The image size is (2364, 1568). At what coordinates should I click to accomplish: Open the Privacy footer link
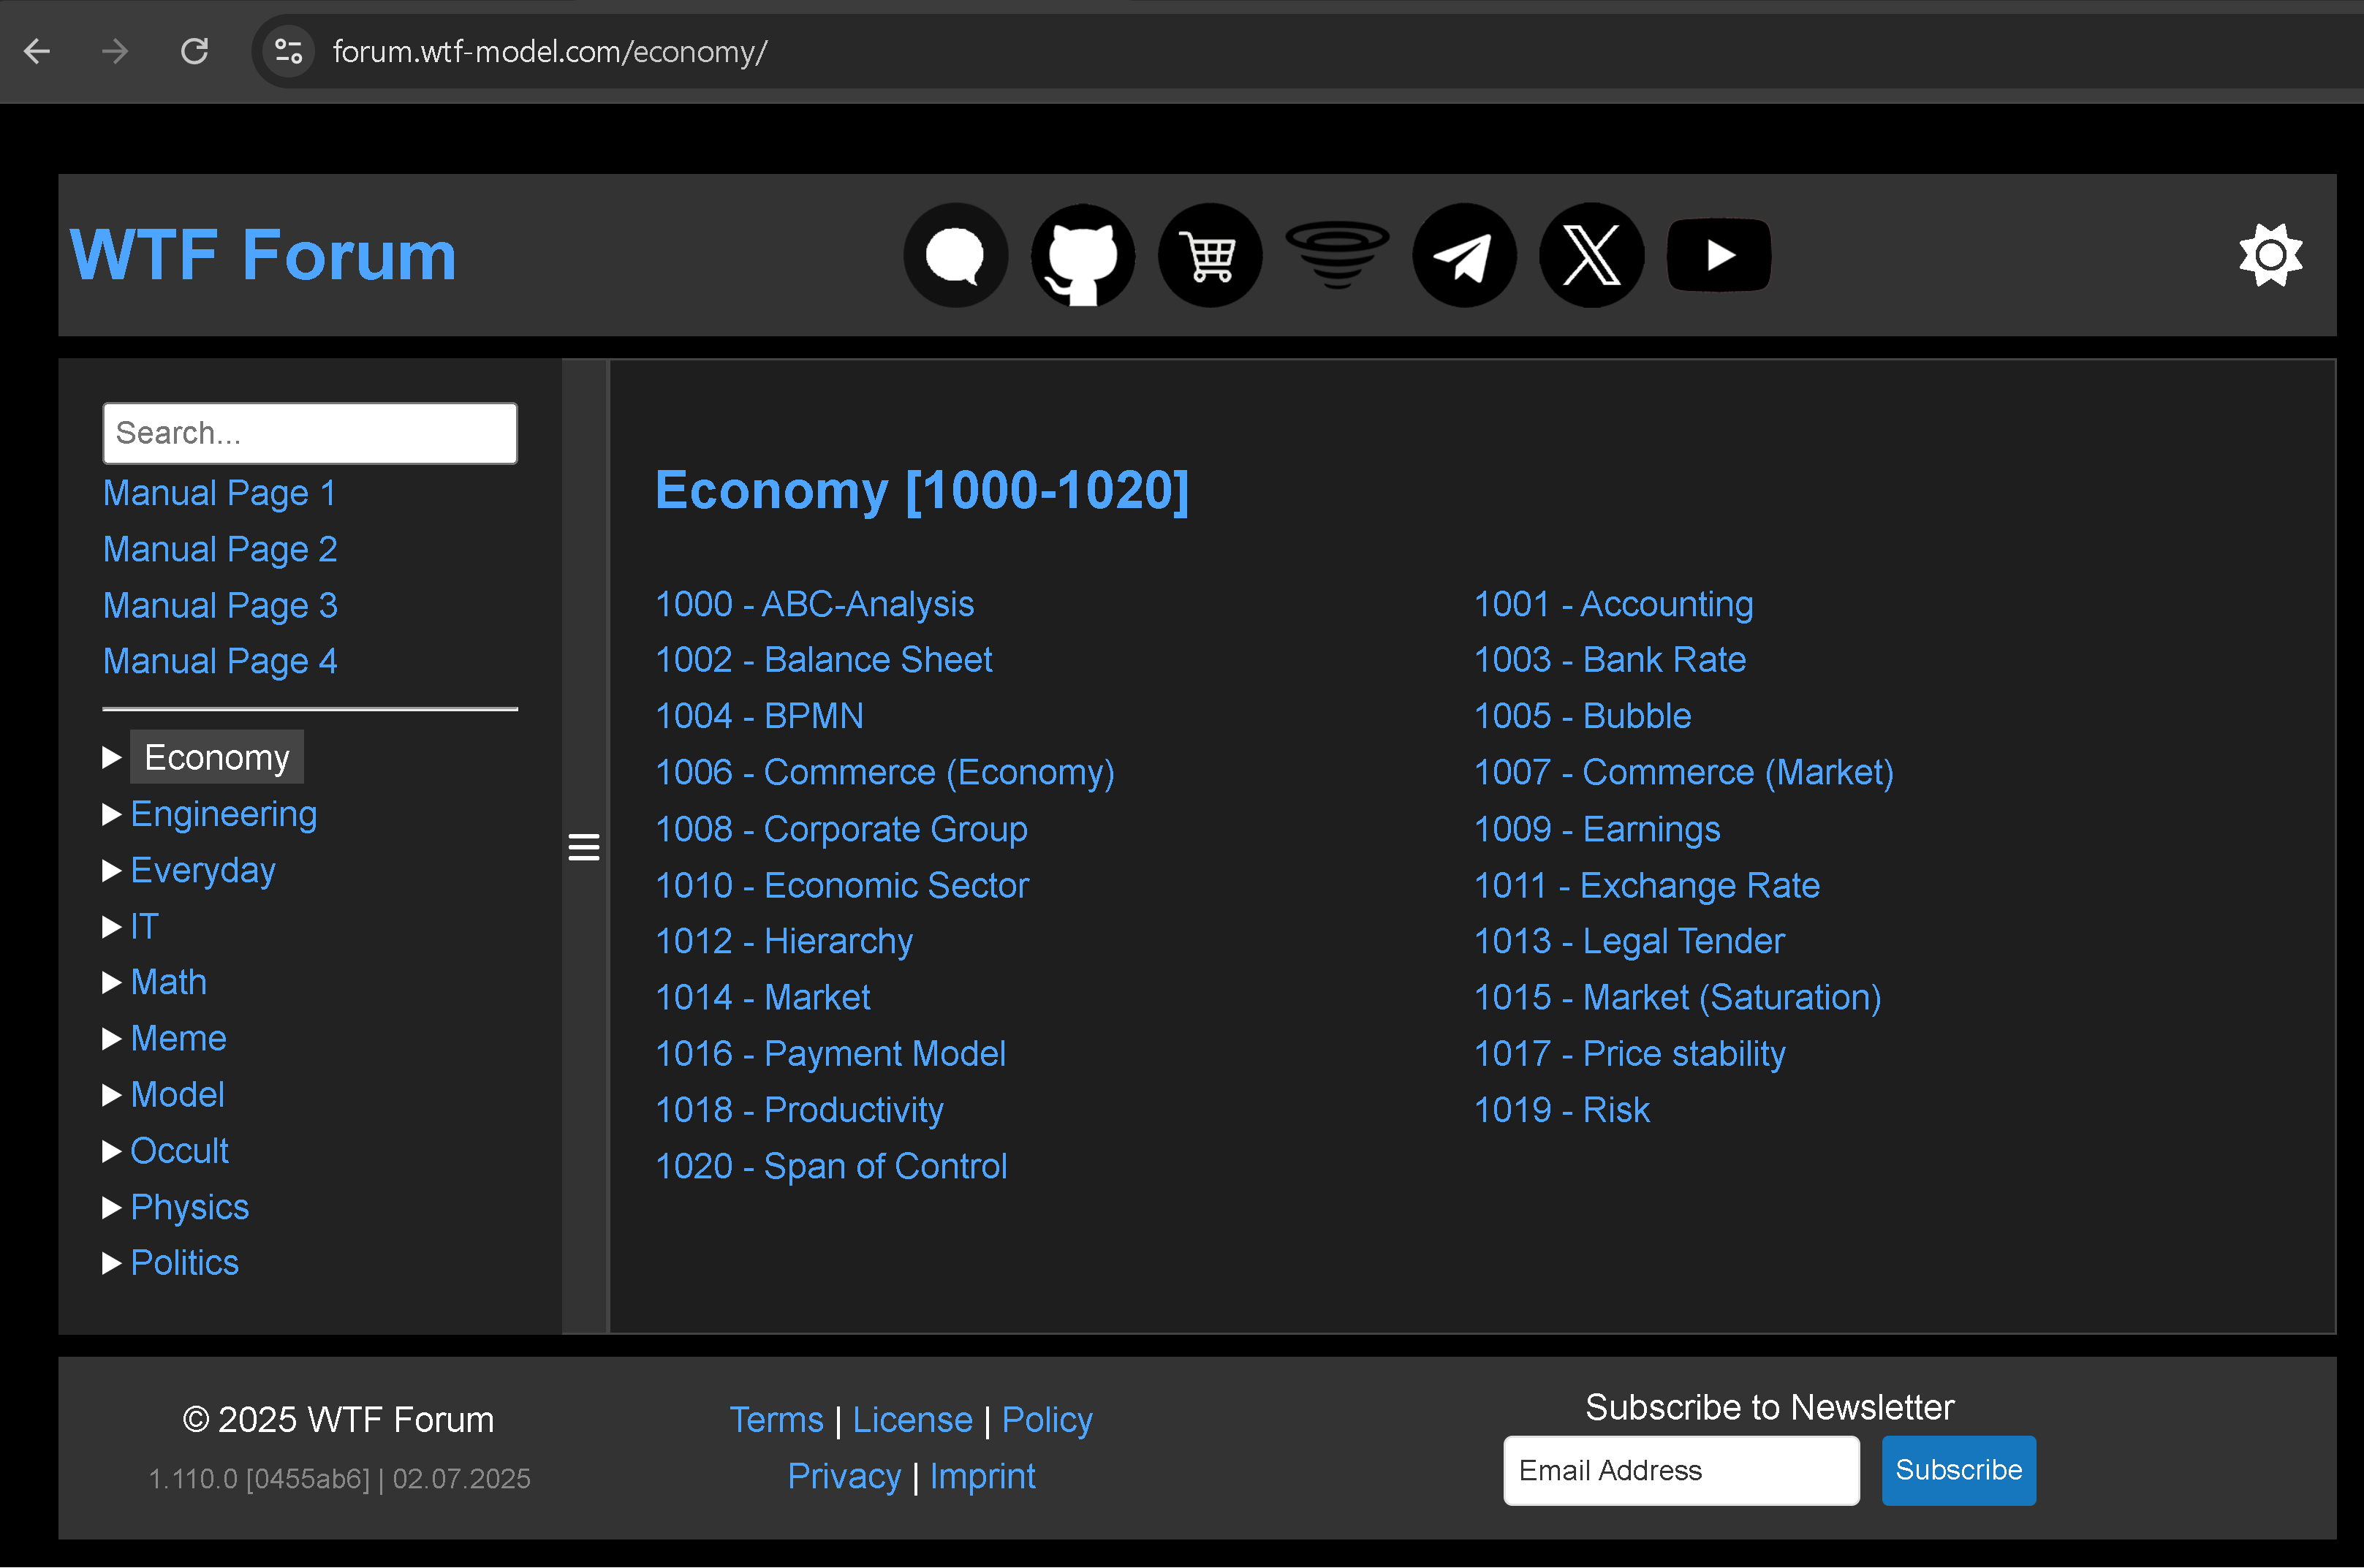coord(844,1476)
